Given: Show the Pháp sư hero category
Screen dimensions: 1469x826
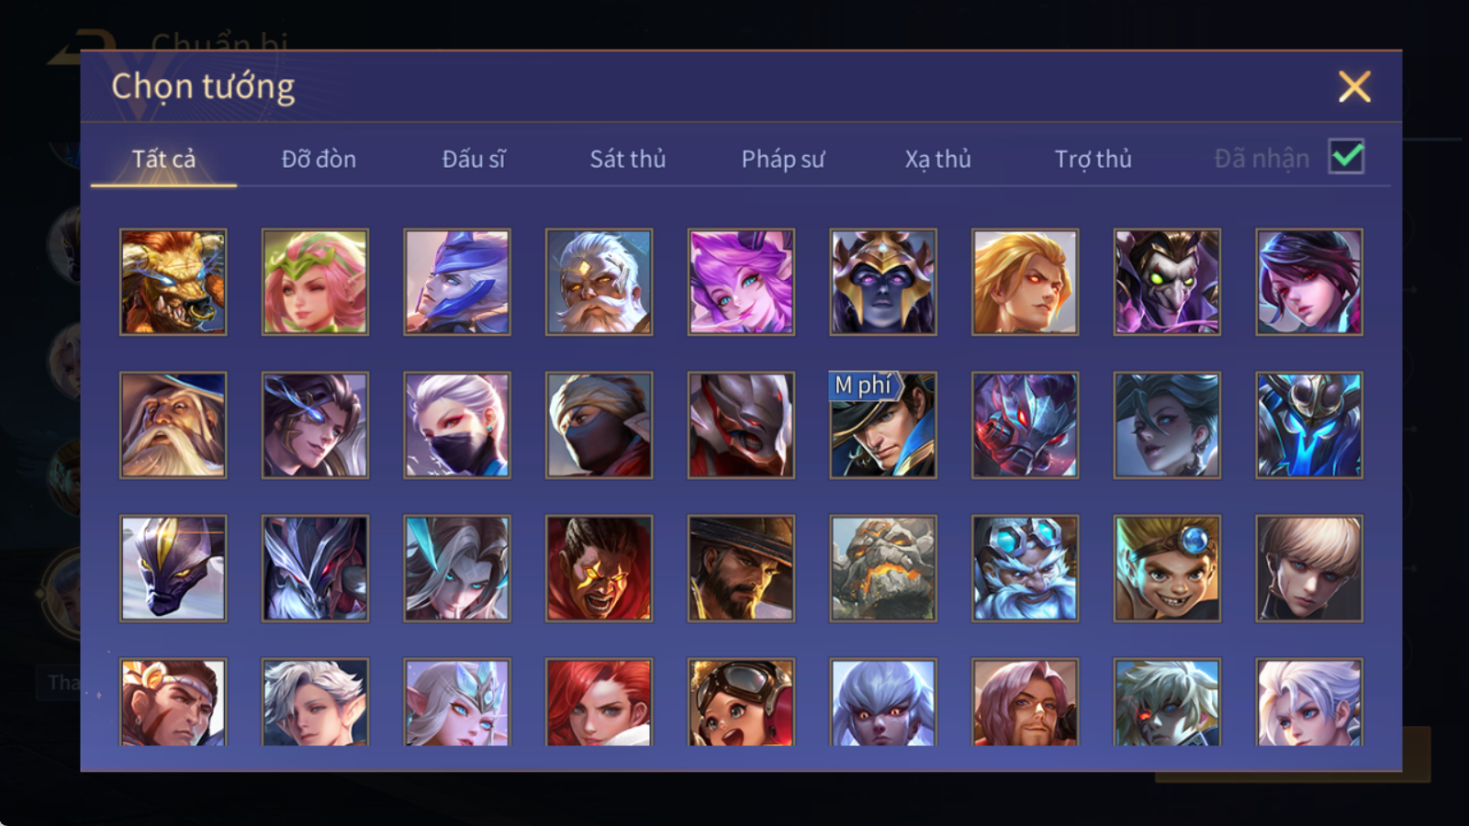Looking at the screenshot, I should click(782, 159).
